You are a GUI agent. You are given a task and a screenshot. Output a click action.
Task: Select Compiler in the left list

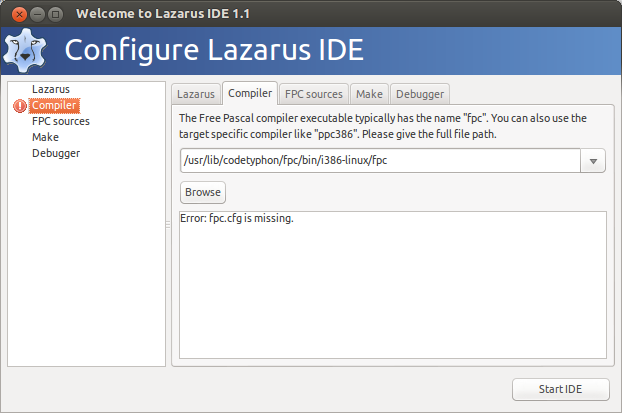click(x=54, y=106)
